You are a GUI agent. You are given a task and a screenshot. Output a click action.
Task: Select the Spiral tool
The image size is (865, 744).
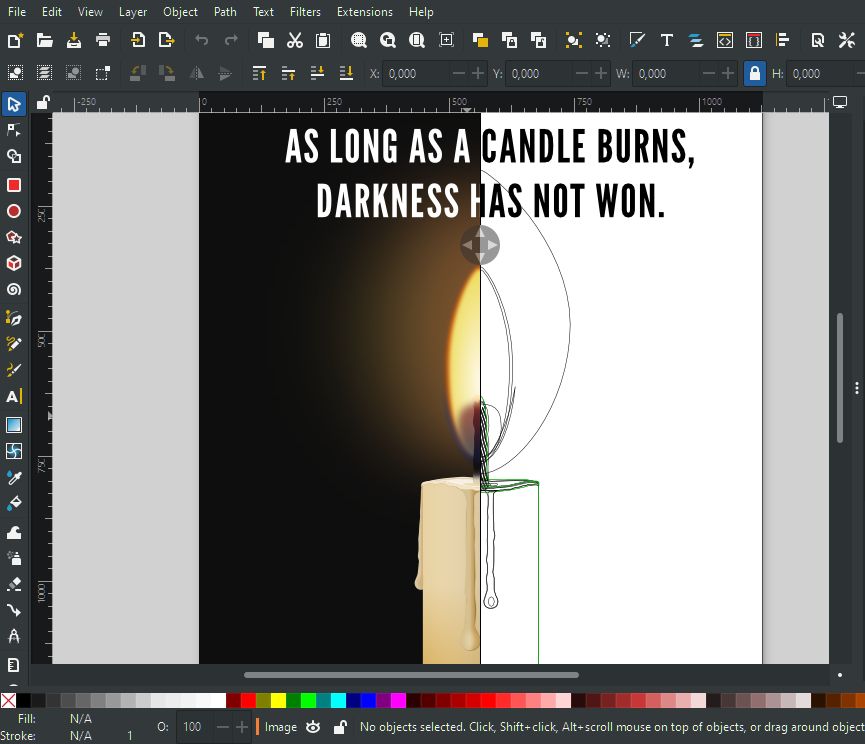(14, 290)
